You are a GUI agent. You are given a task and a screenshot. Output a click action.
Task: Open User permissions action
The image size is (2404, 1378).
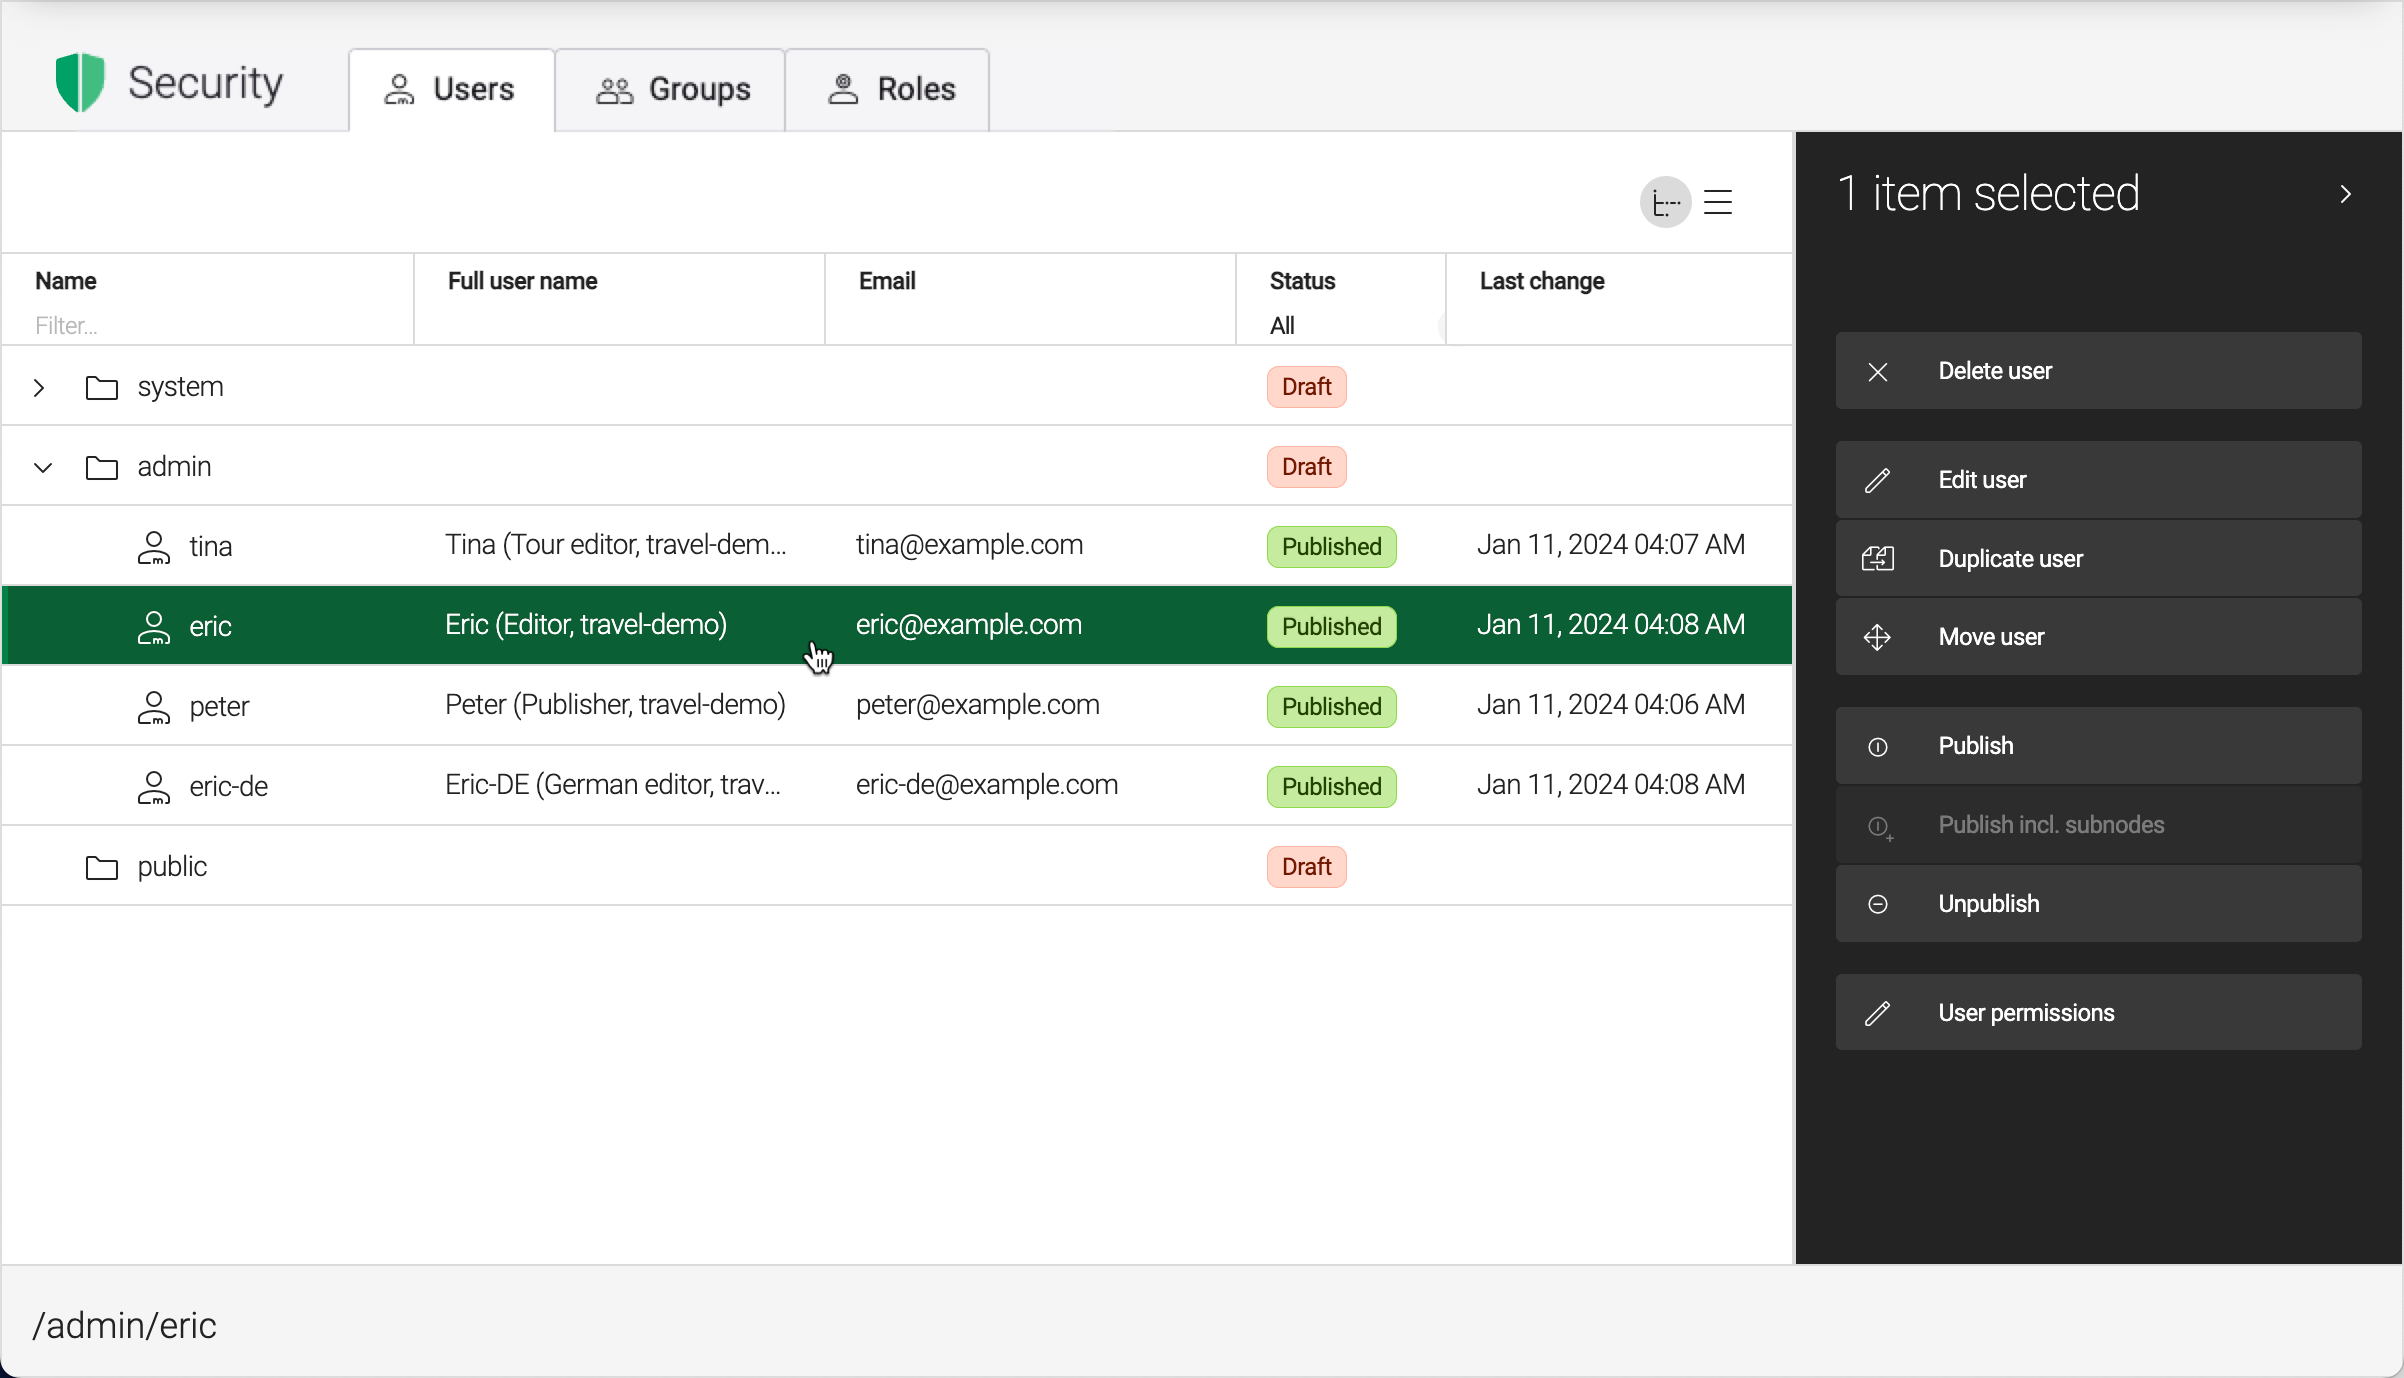[x=2097, y=1013]
